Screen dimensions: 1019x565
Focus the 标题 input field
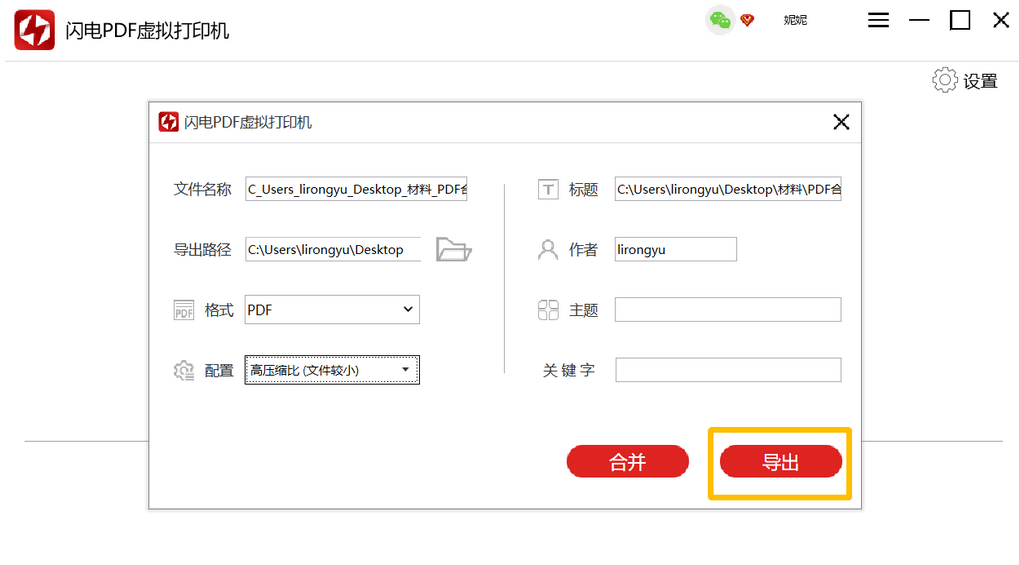coord(728,189)
